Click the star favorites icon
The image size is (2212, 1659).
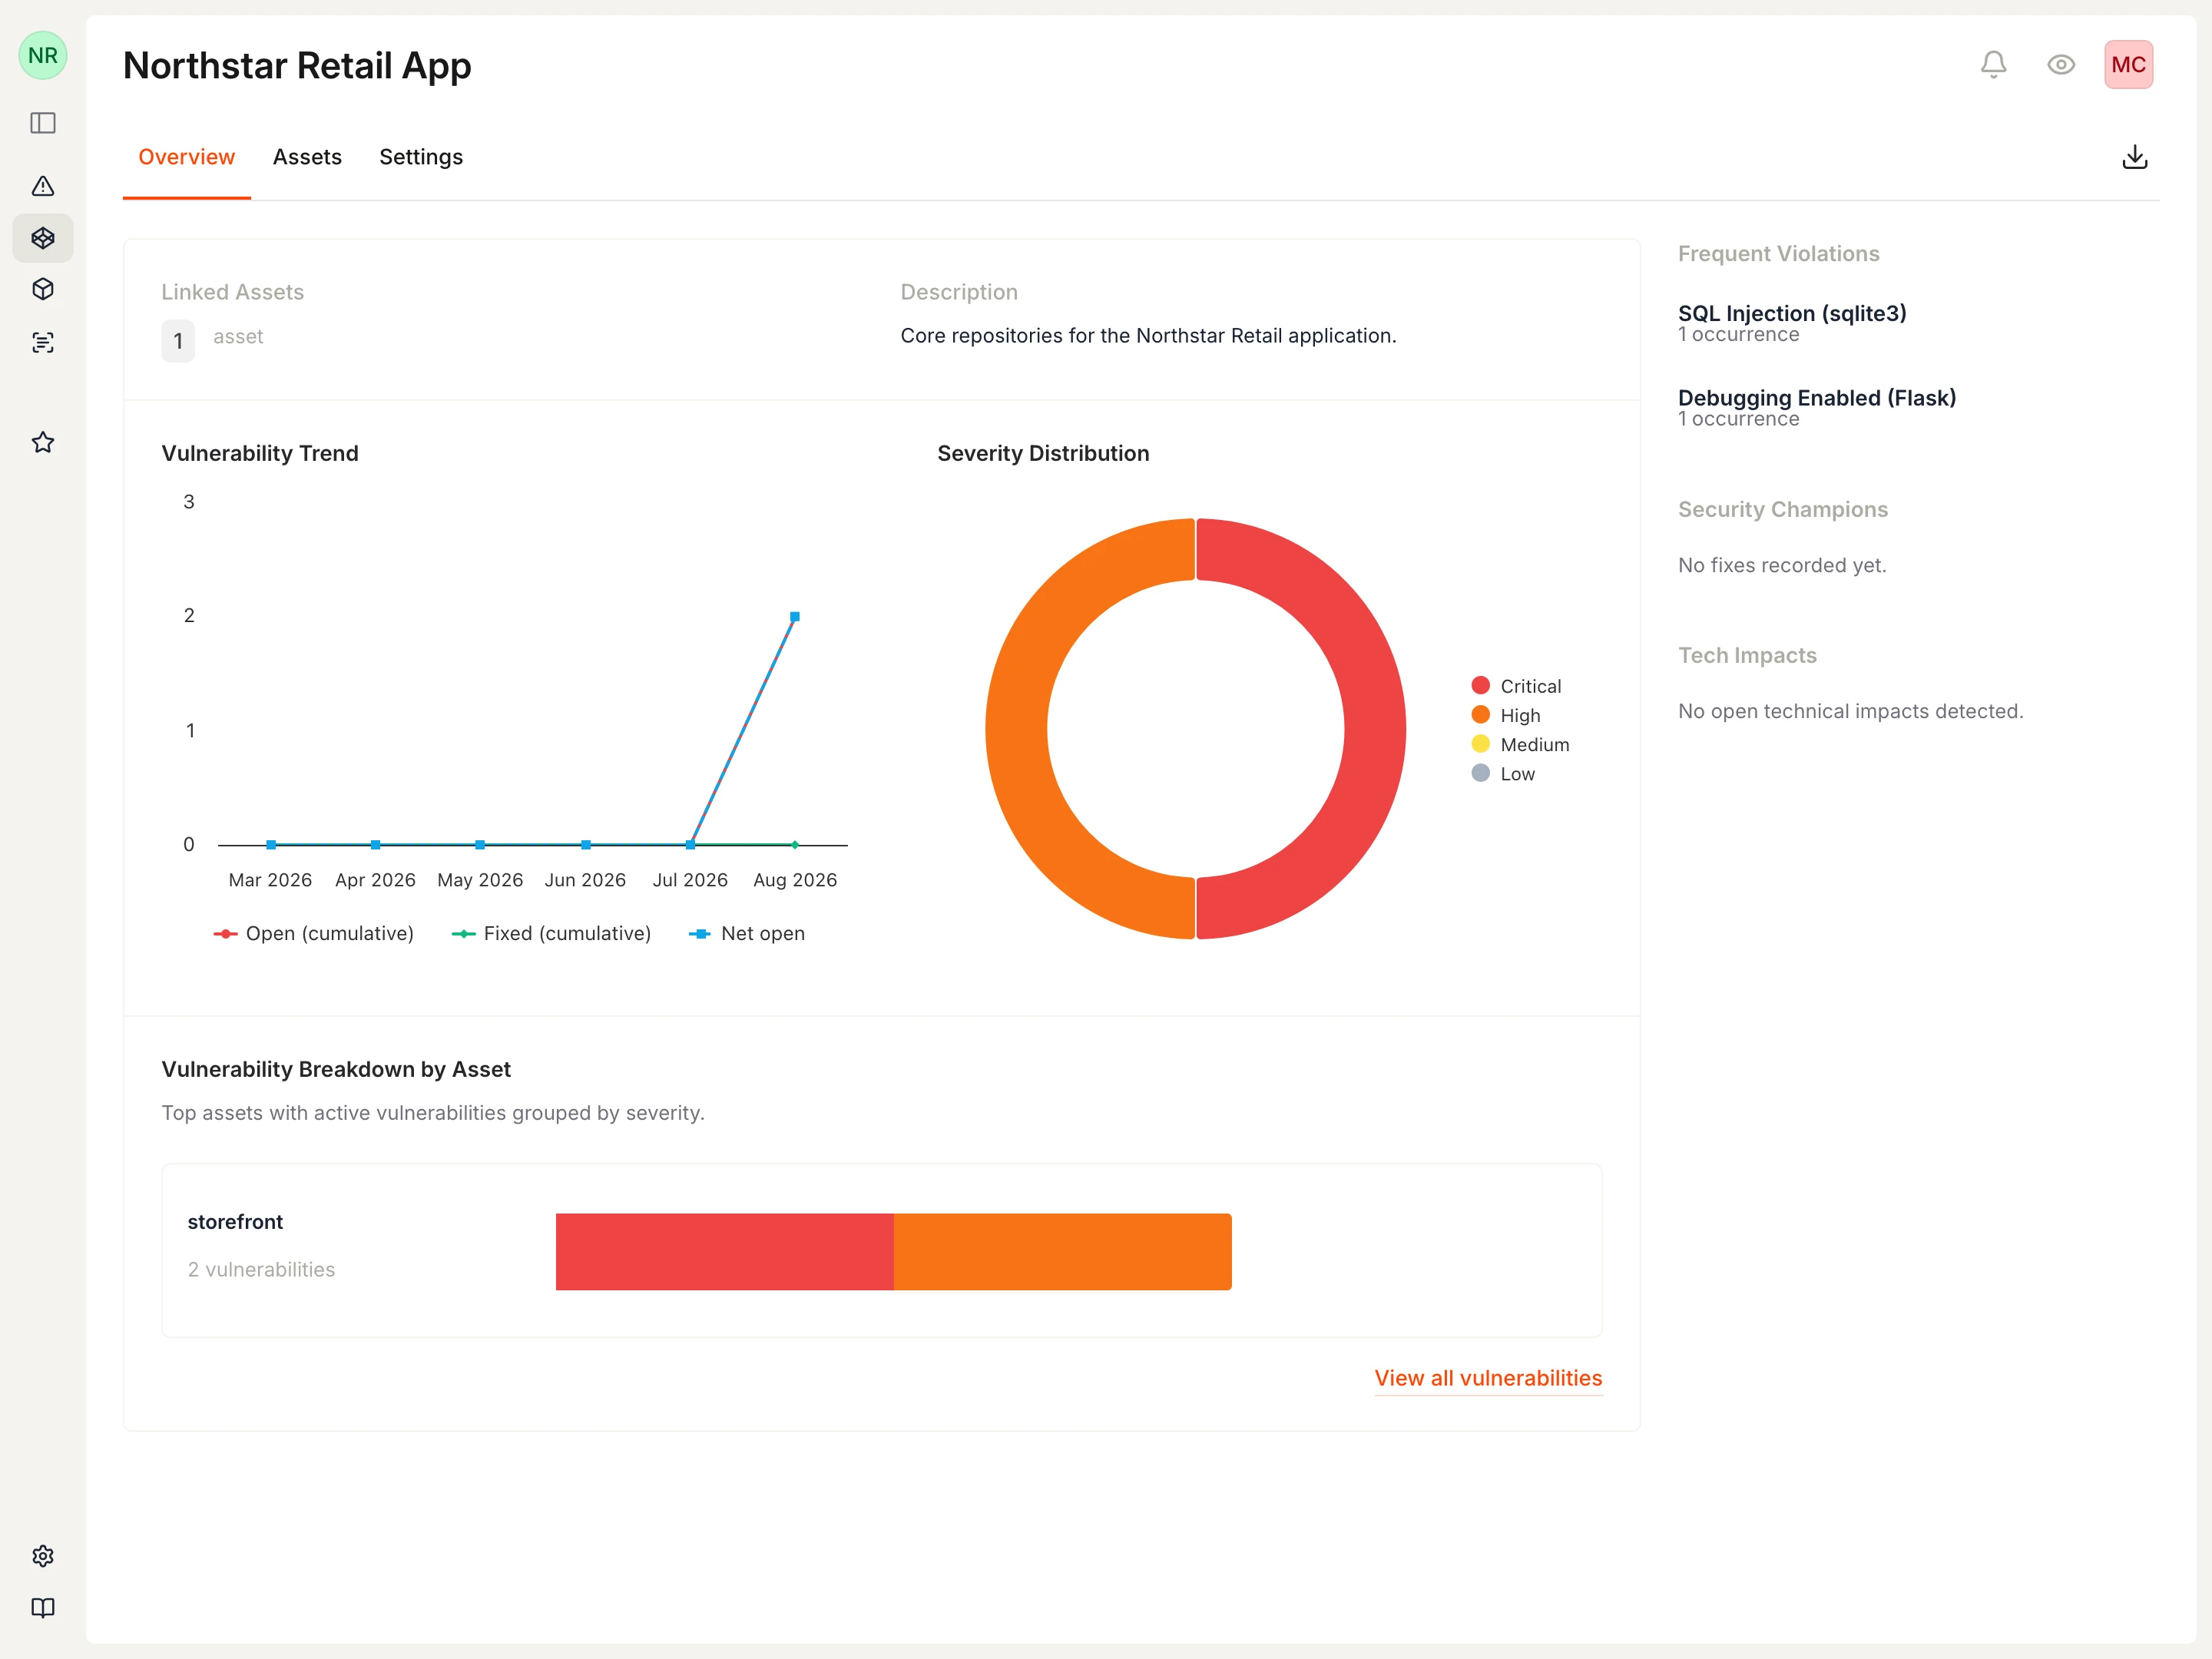tap(43, 442)
